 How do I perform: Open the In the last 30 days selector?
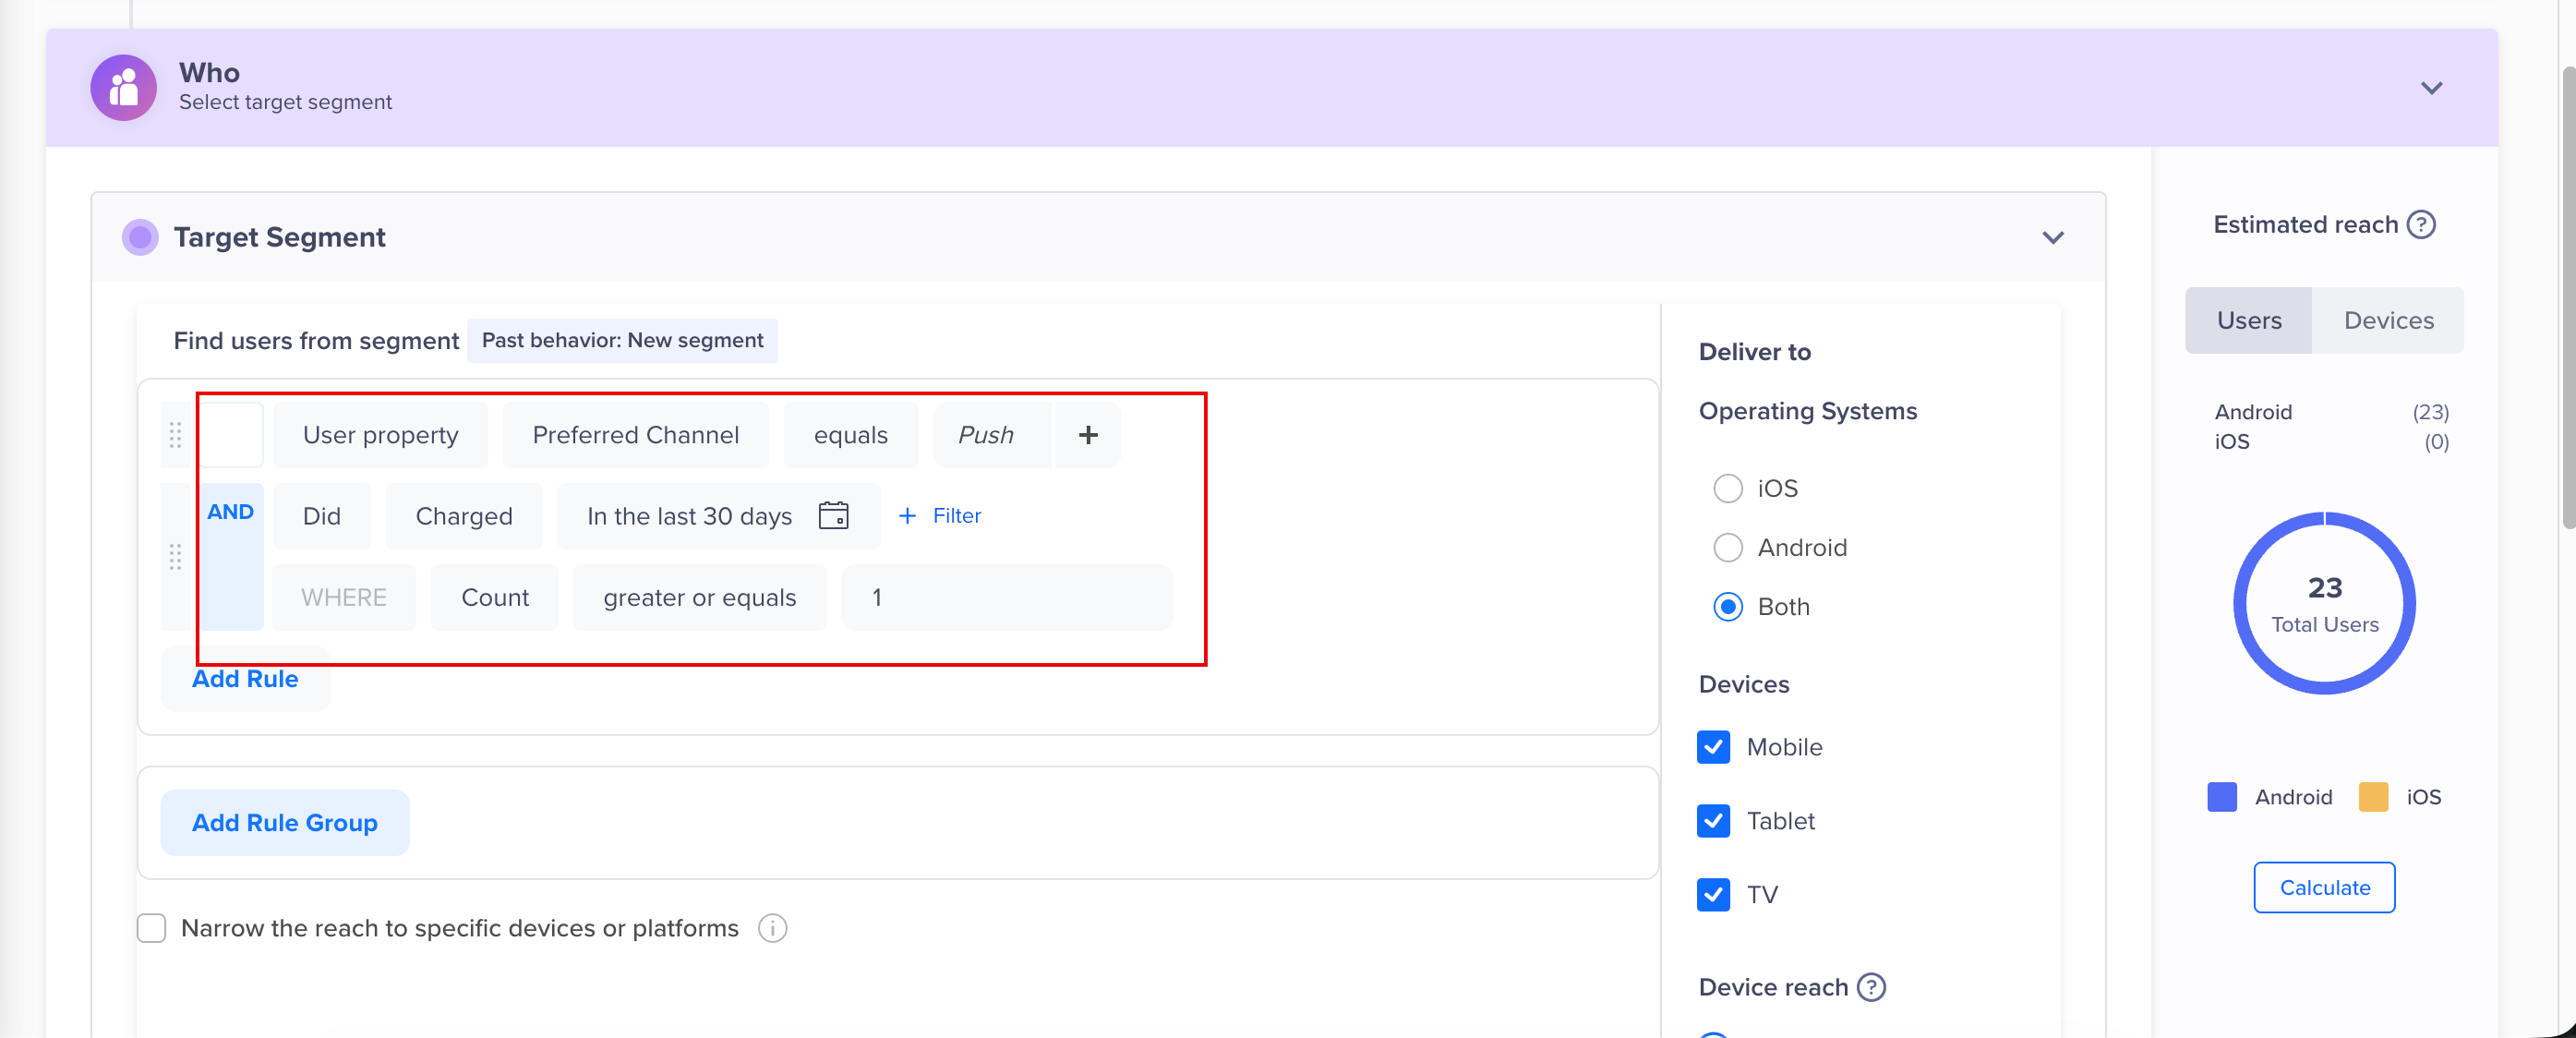point(688,515)
